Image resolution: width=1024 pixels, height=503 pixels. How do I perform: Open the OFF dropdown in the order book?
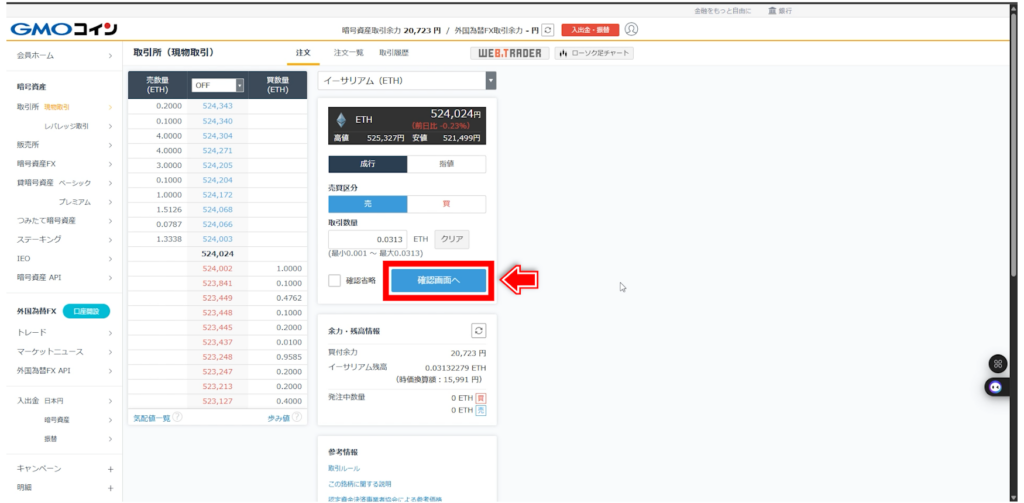217,85
